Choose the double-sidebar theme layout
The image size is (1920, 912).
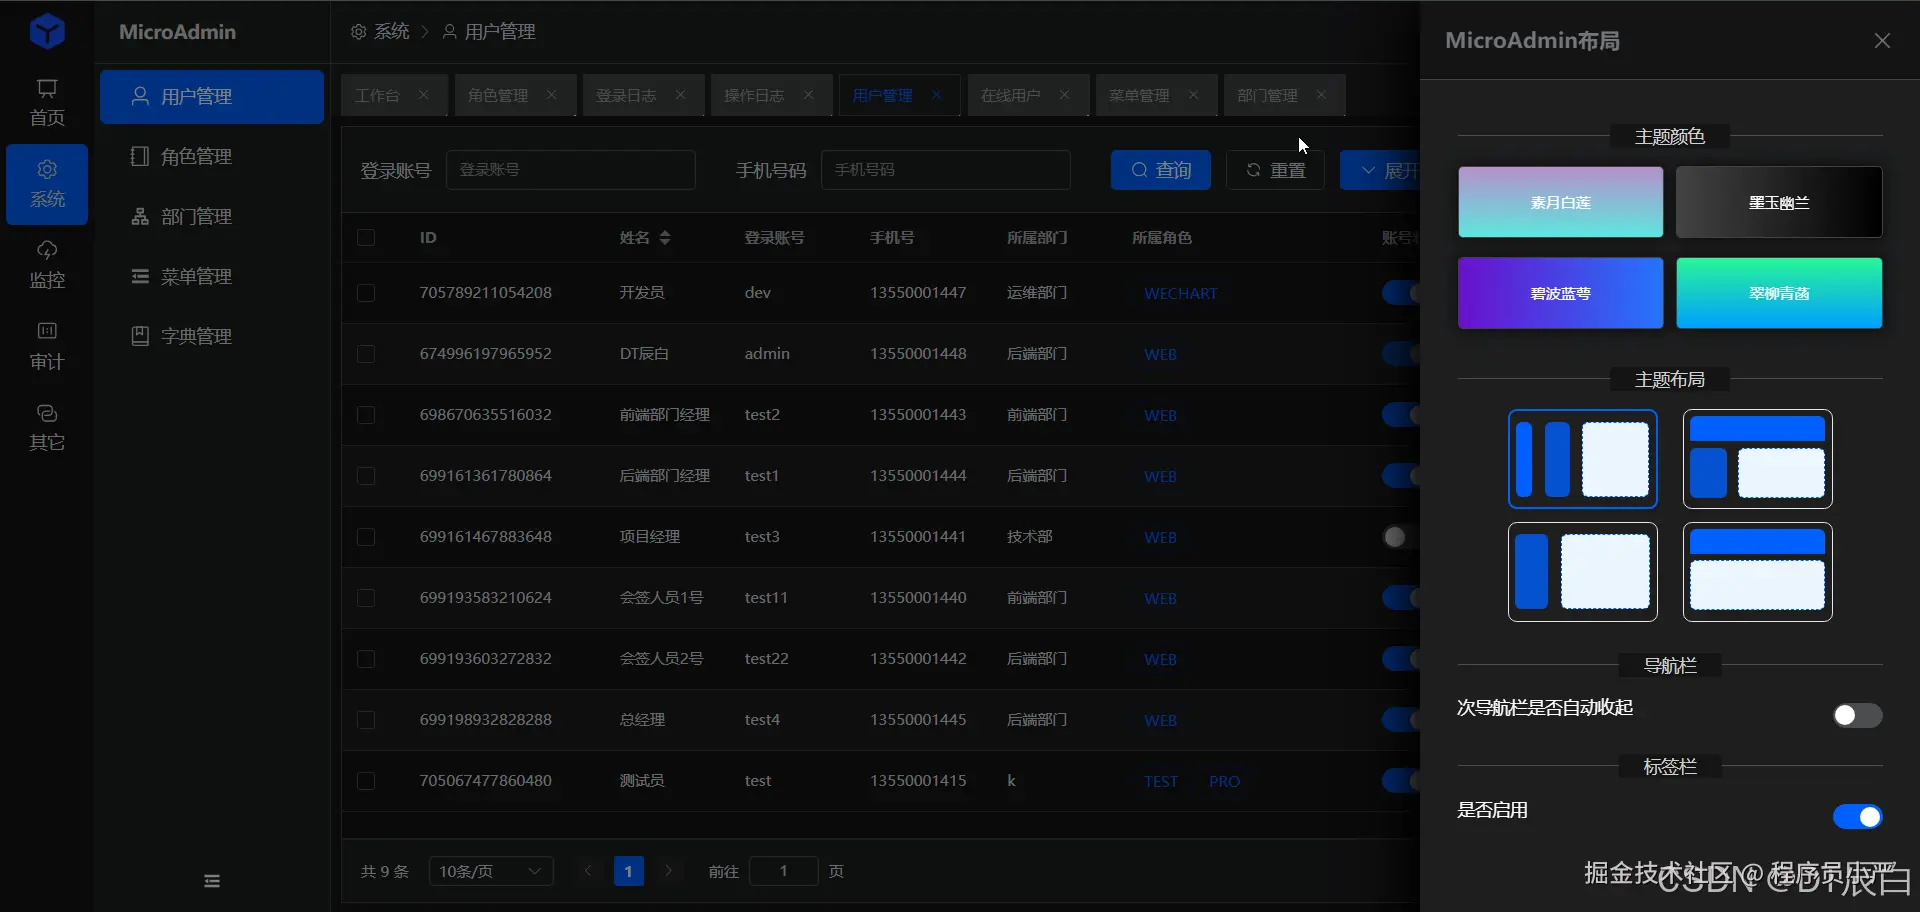pyautogui.click(x=1582, y=459)
